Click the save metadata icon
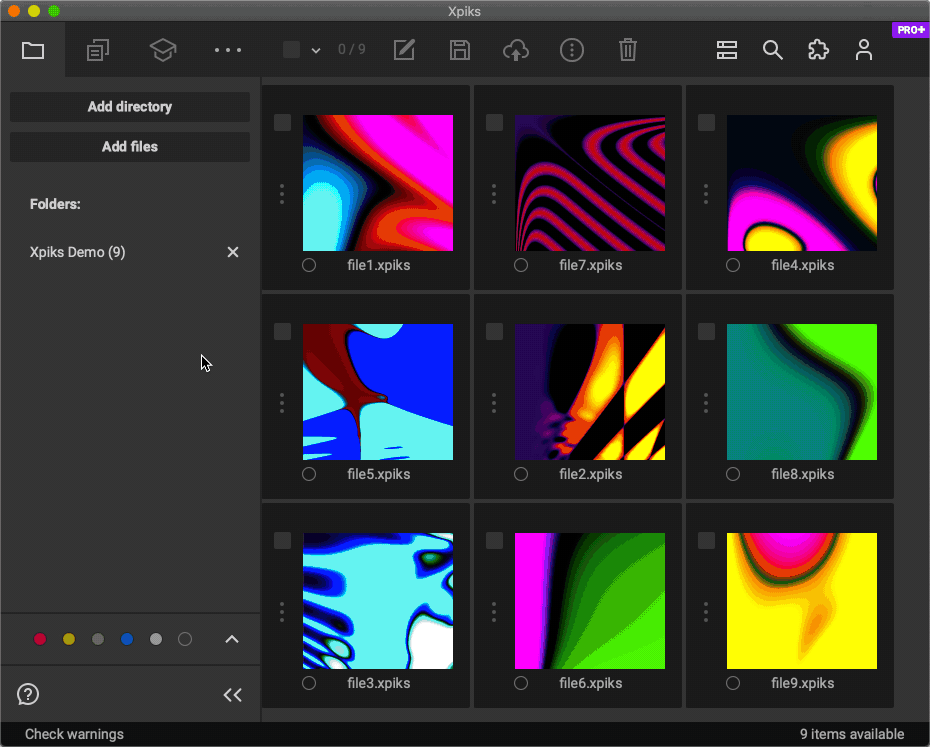 pyautogui.click(x=460, y=50)
